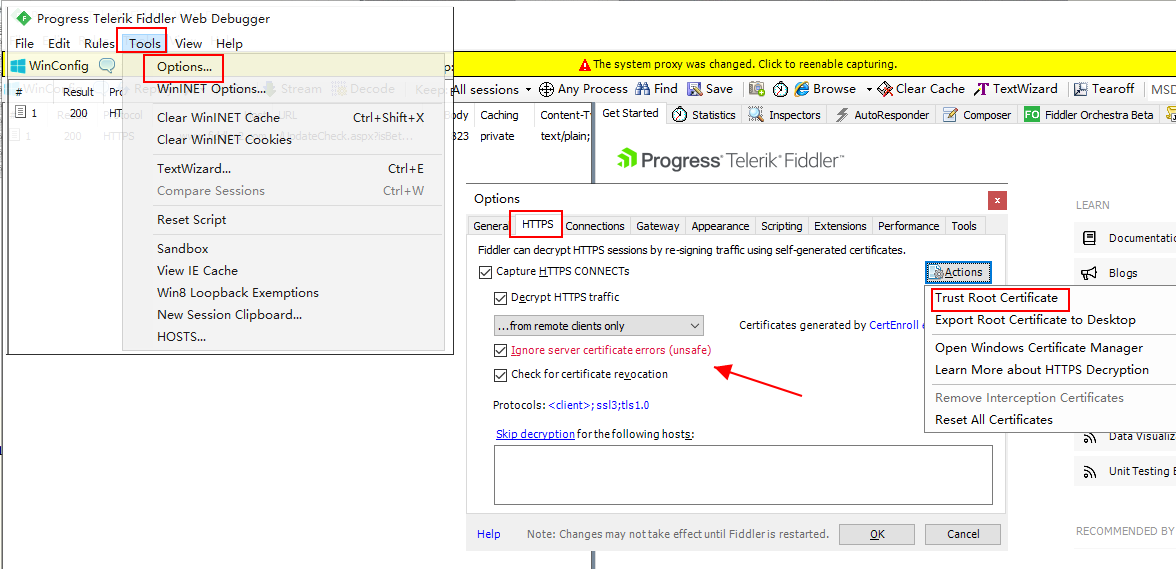The width and height of the screenshot is (1176, 569).
Task: Open the Edit menu
Action: pyautogui.click(x=59, y=43)
